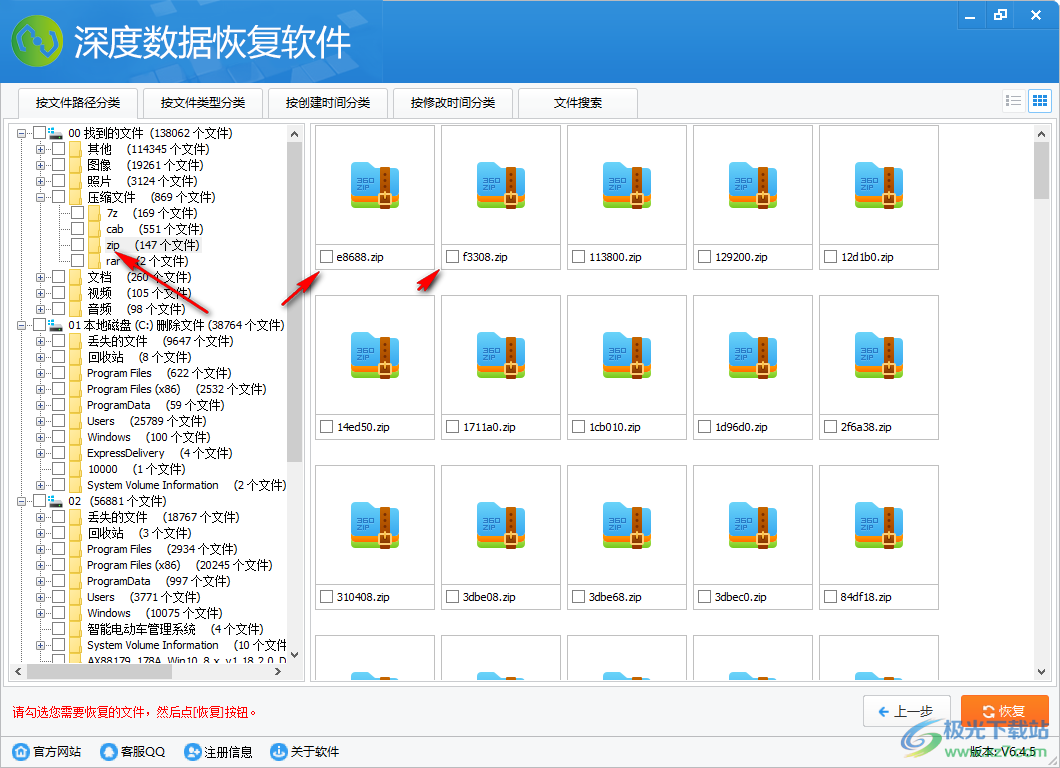Check the zip folder tree checkbox
1060x768 pixels.
coord(78,245)
